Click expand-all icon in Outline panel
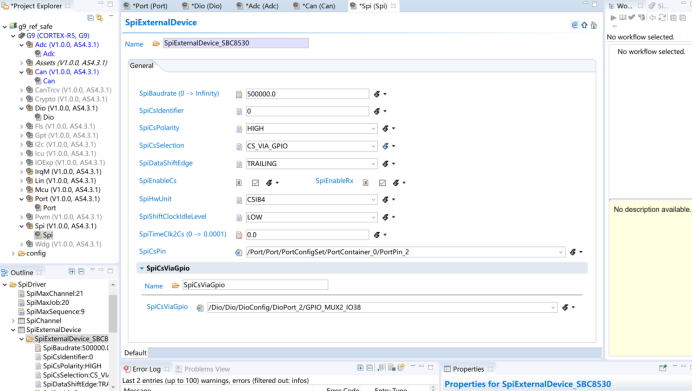Screen dimensions: 693x391 tap(72, 272)
